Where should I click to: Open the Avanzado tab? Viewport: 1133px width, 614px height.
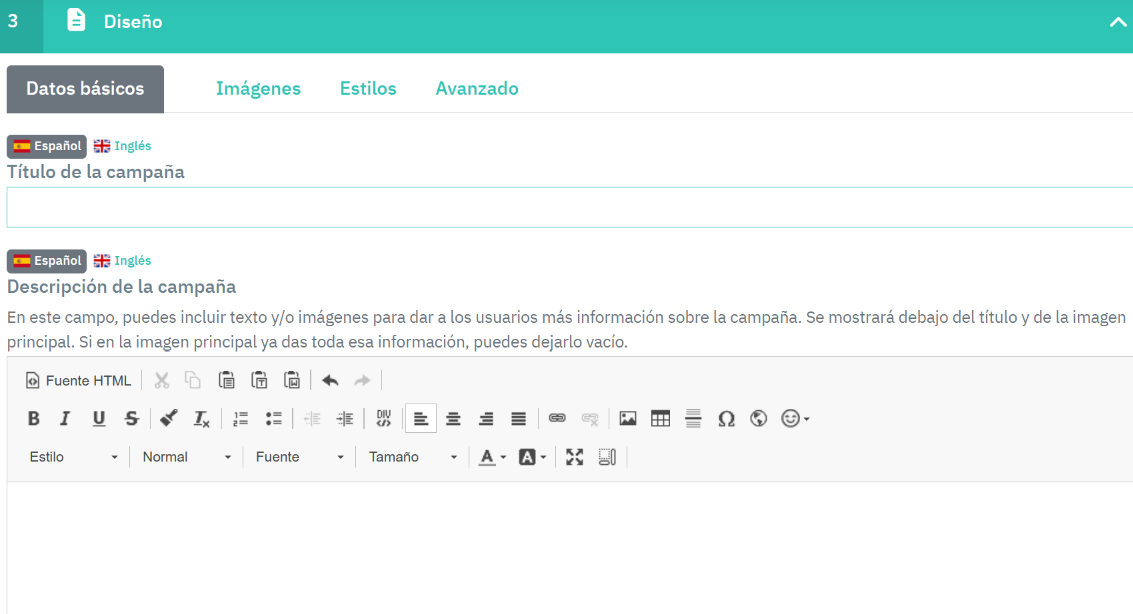coord(476,88)
